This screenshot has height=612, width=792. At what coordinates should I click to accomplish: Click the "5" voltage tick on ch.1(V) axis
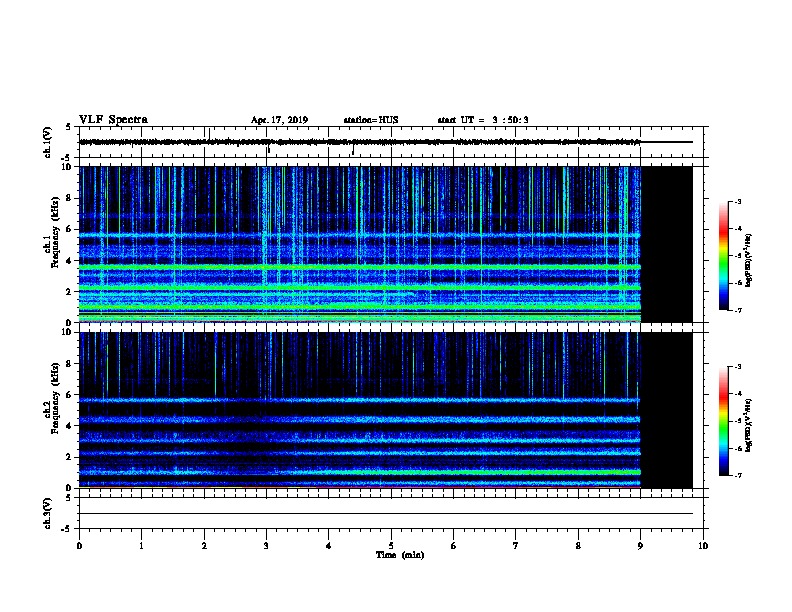point(69,127)
